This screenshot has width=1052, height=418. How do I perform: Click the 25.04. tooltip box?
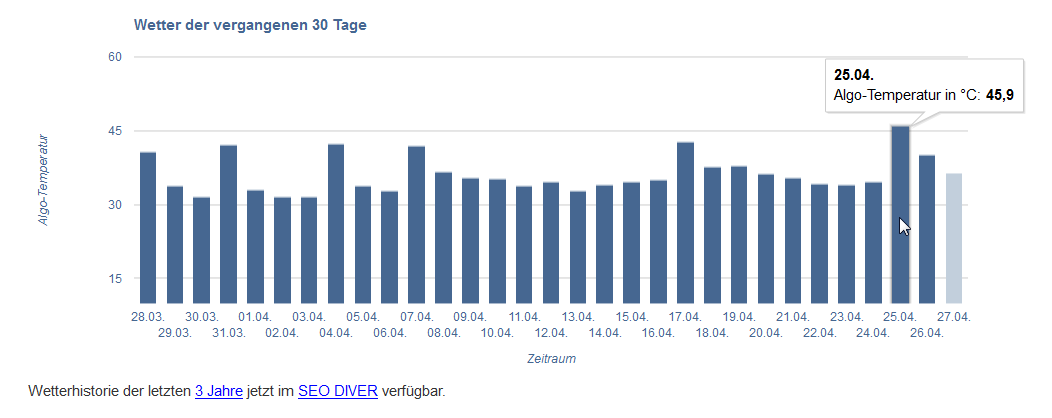pyautogui.click(x=923, y=85)
